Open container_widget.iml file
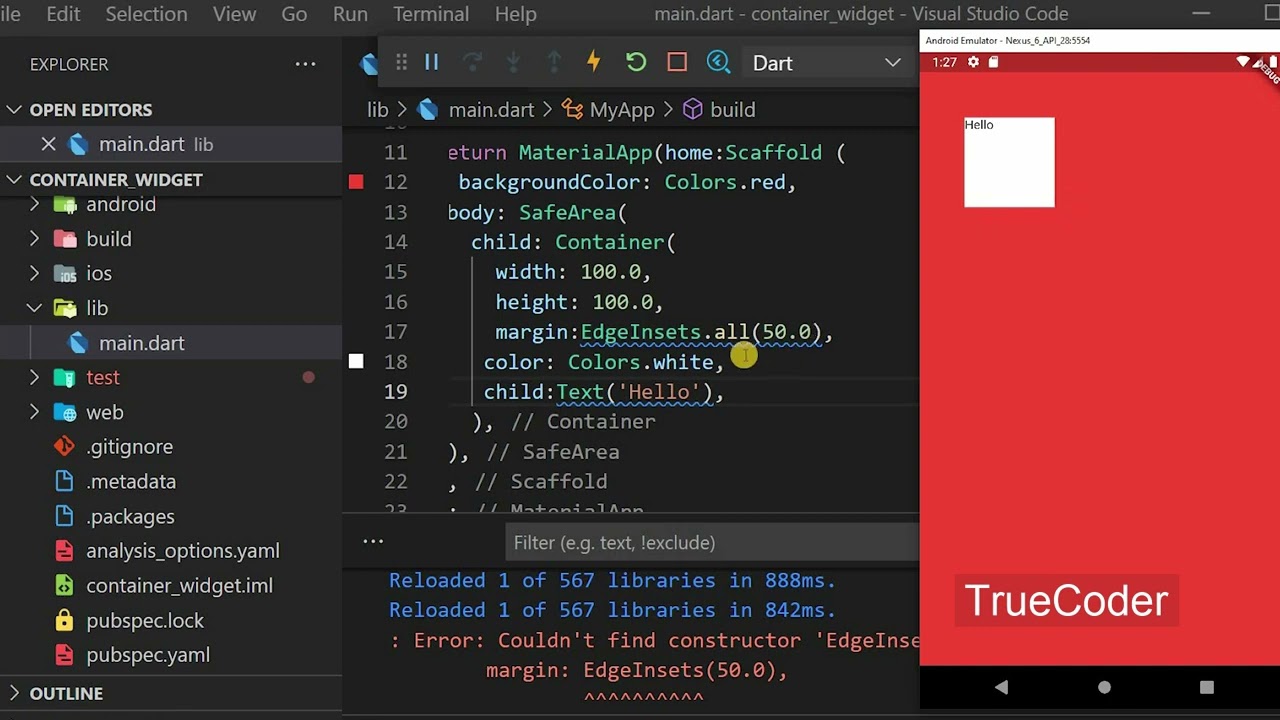The height and width of the screenshot is (720, 1280). point(179,586)
